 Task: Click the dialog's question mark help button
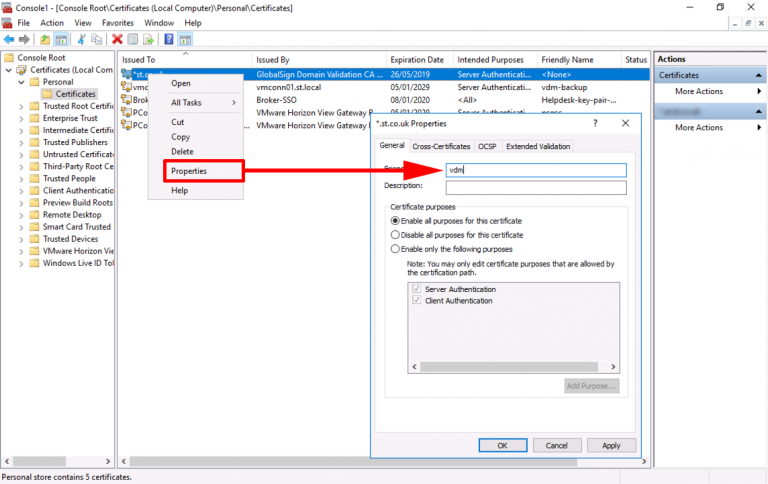click(595, 123)
